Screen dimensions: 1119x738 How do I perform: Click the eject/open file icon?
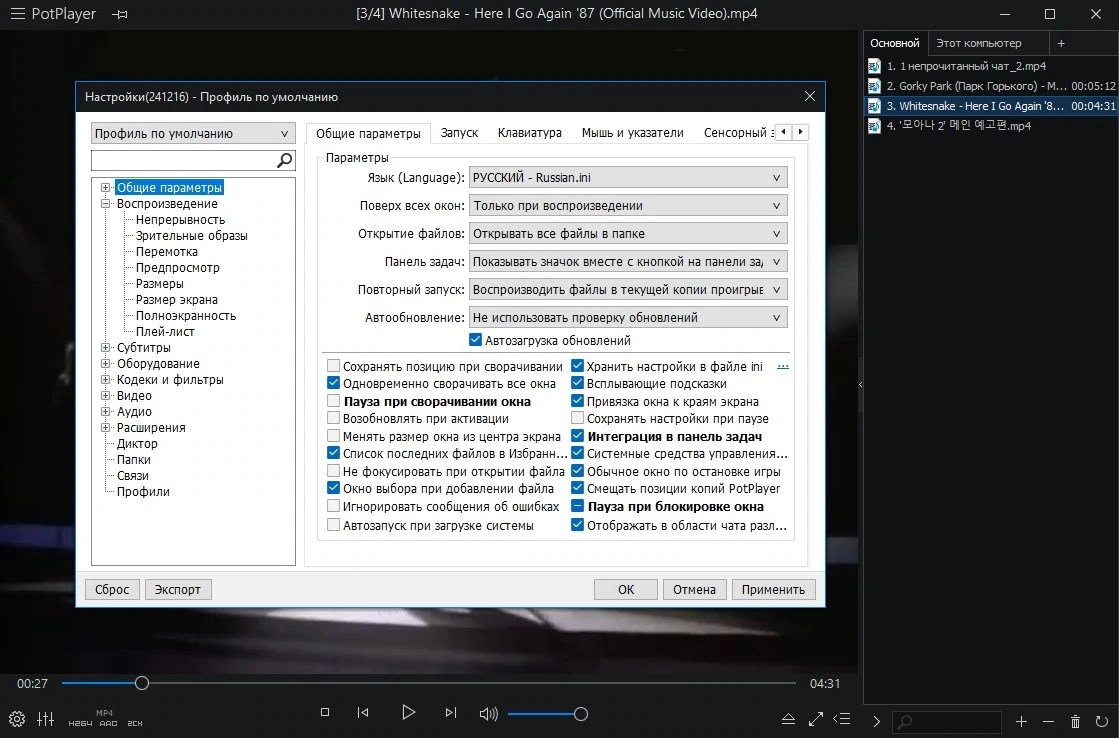click(x=789, y=719)
